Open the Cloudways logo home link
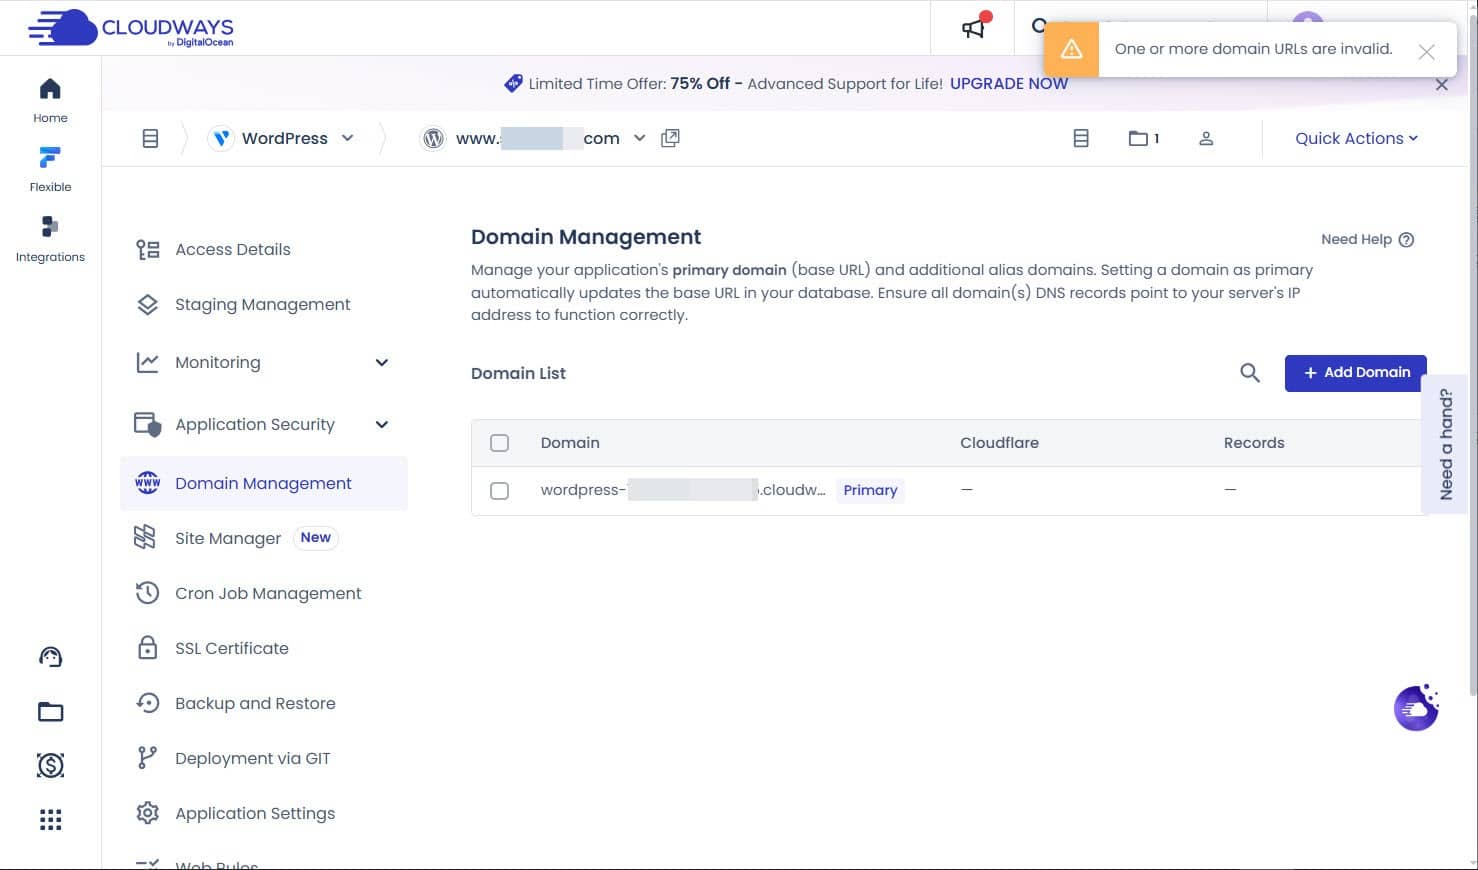The height and width of the screenshot is (870, 1478). [x=131, y=28]
